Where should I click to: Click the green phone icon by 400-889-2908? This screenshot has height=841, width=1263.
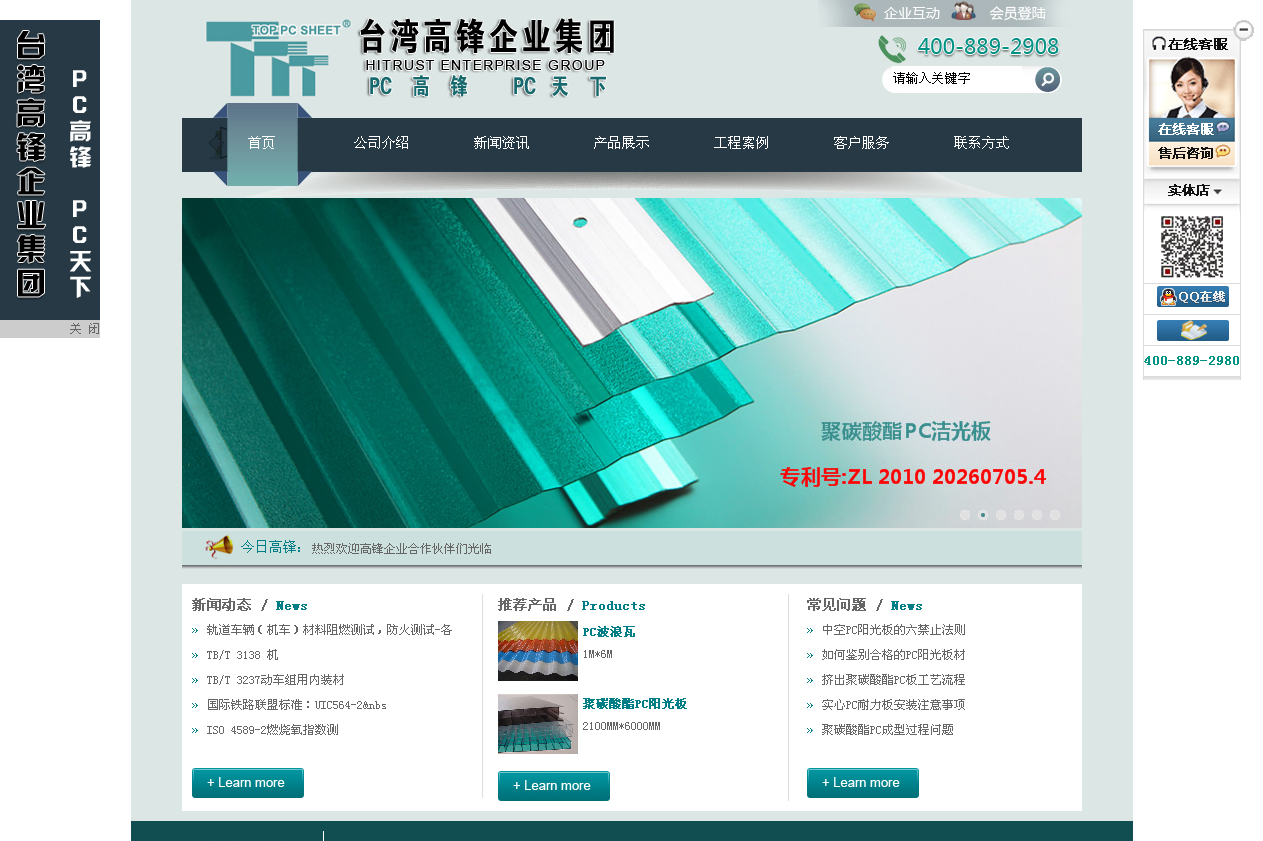[x=892, y=49]
